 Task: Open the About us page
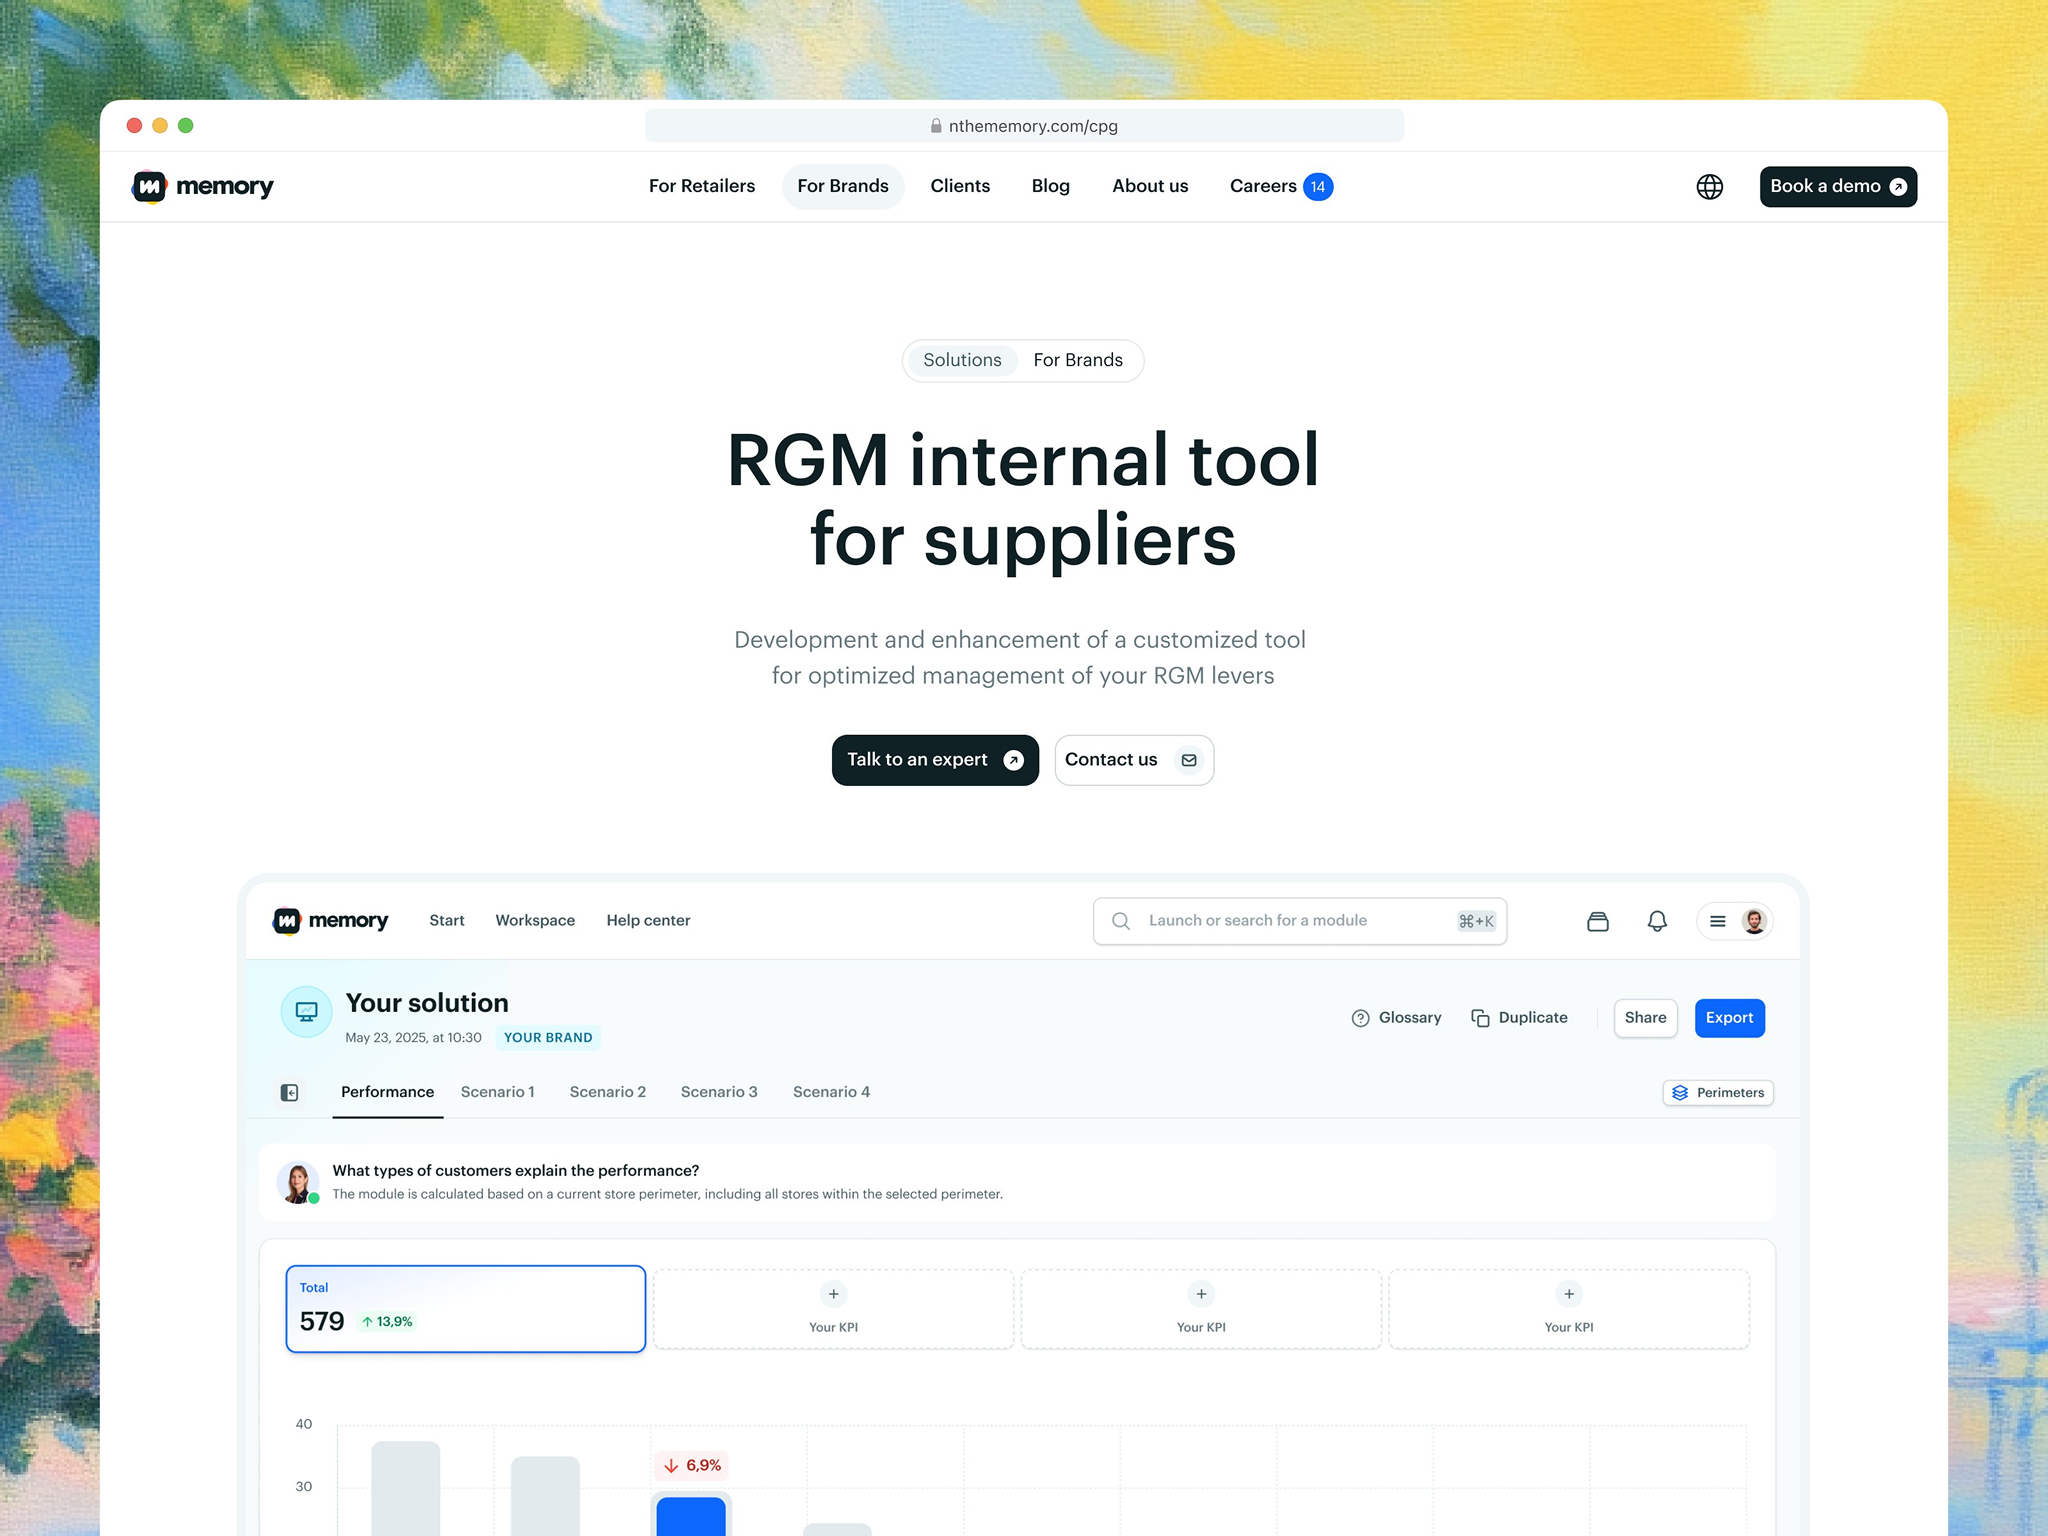click(1150, 187)
